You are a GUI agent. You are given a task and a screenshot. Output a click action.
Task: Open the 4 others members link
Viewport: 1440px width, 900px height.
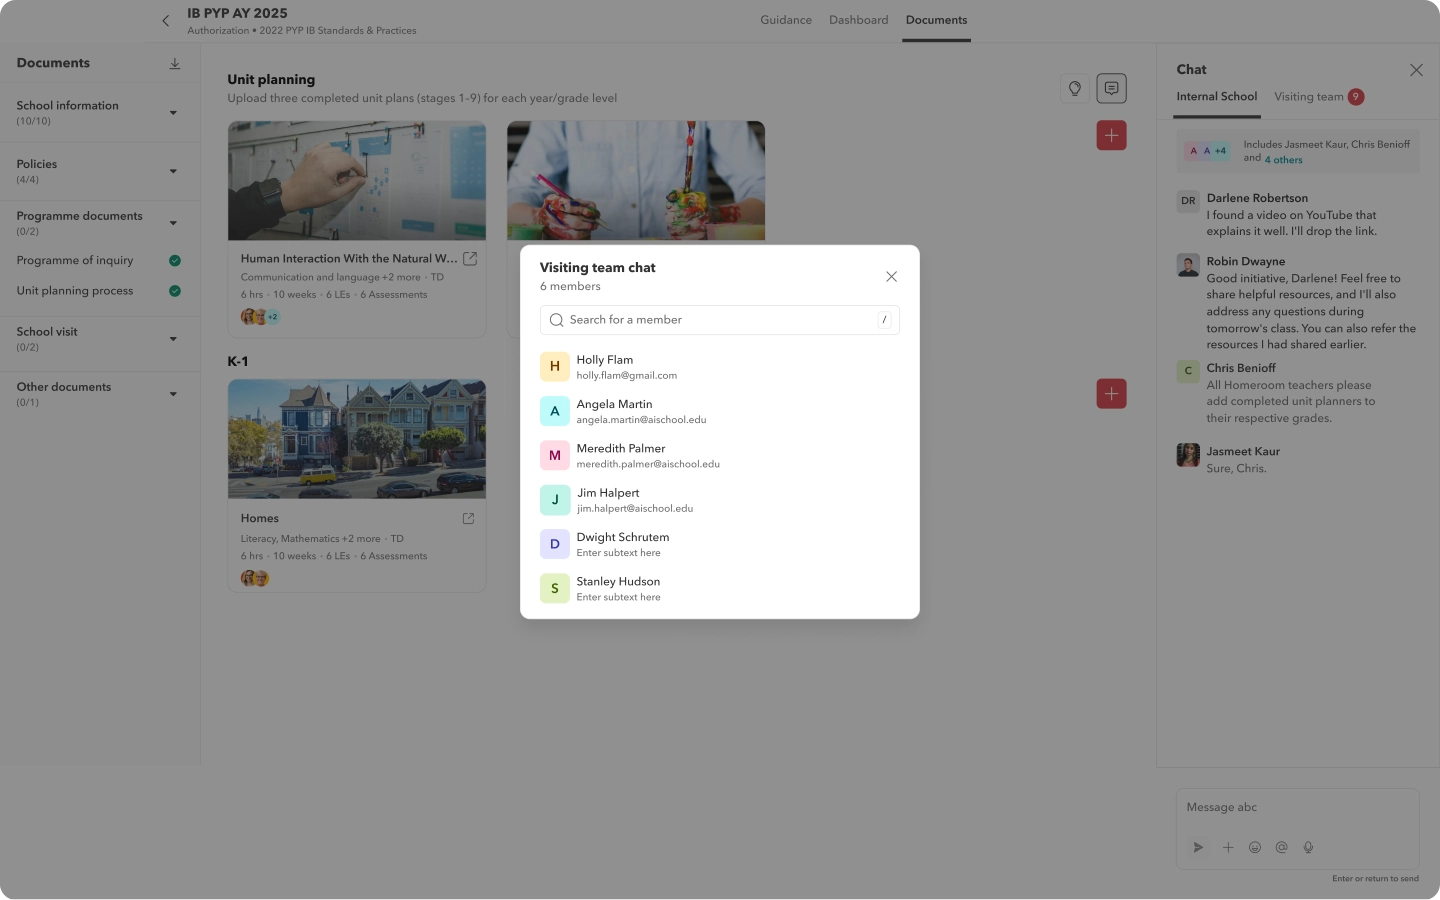point(1283,160)
